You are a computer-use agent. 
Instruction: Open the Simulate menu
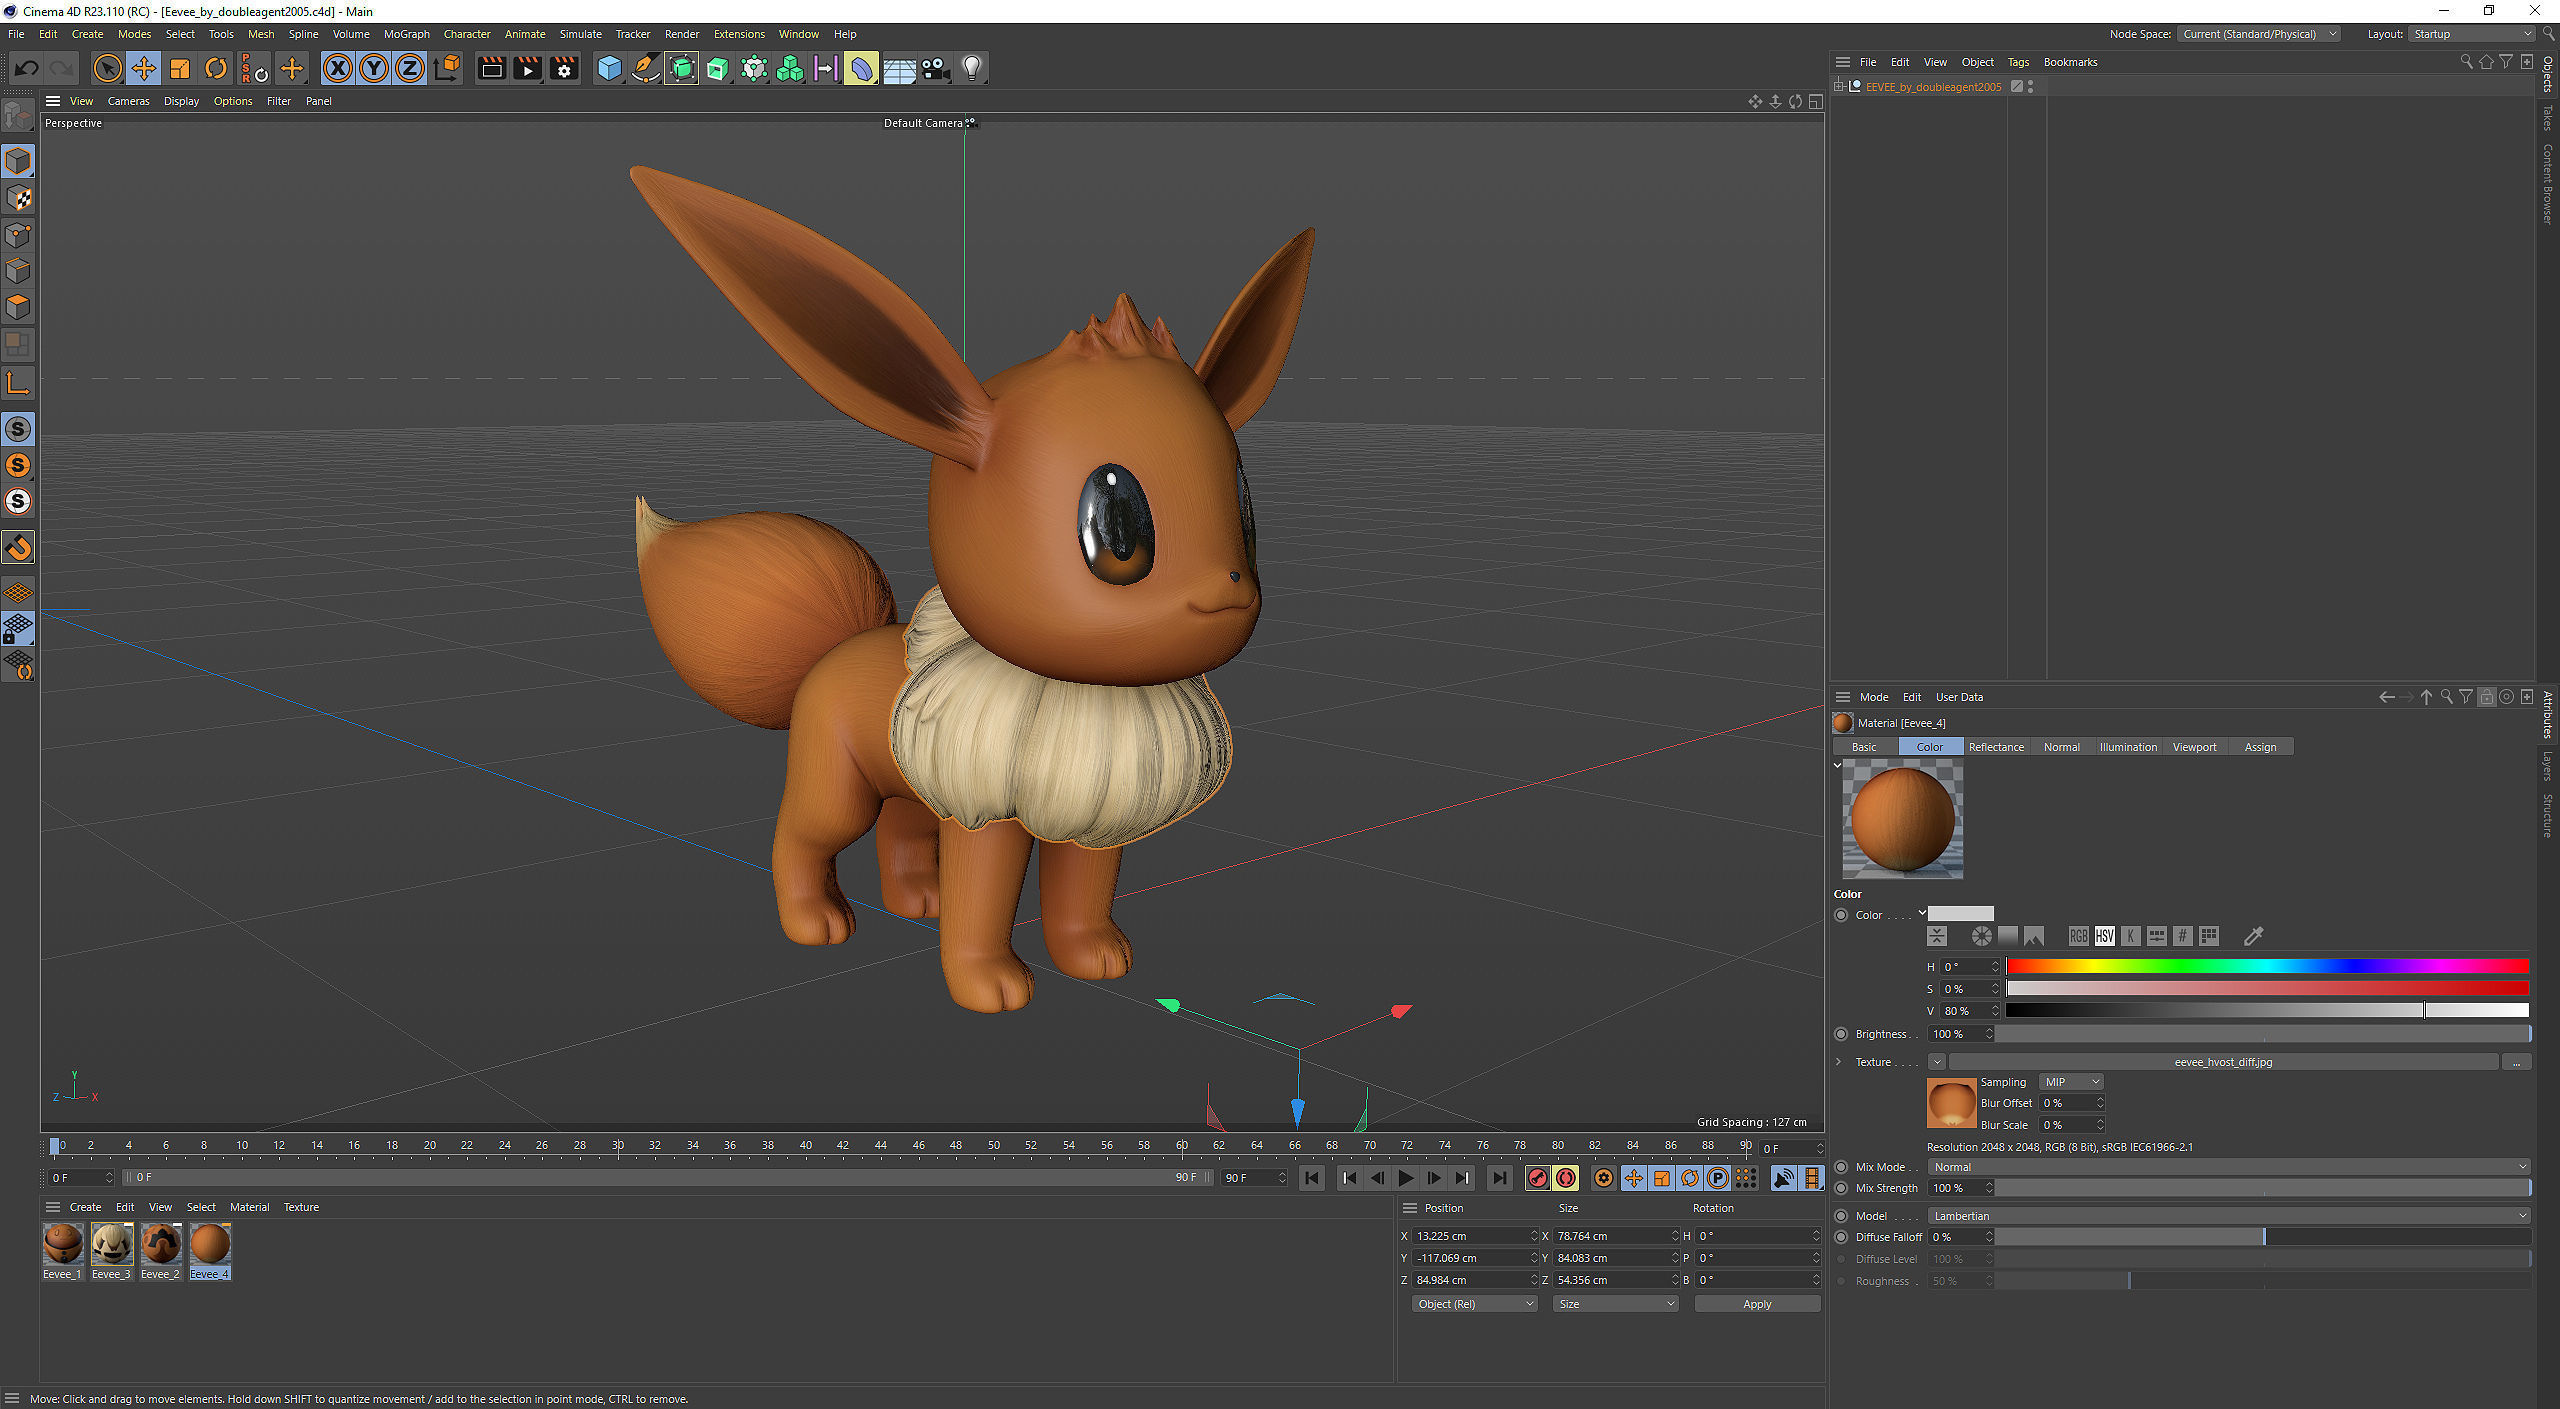coord(580,34)
